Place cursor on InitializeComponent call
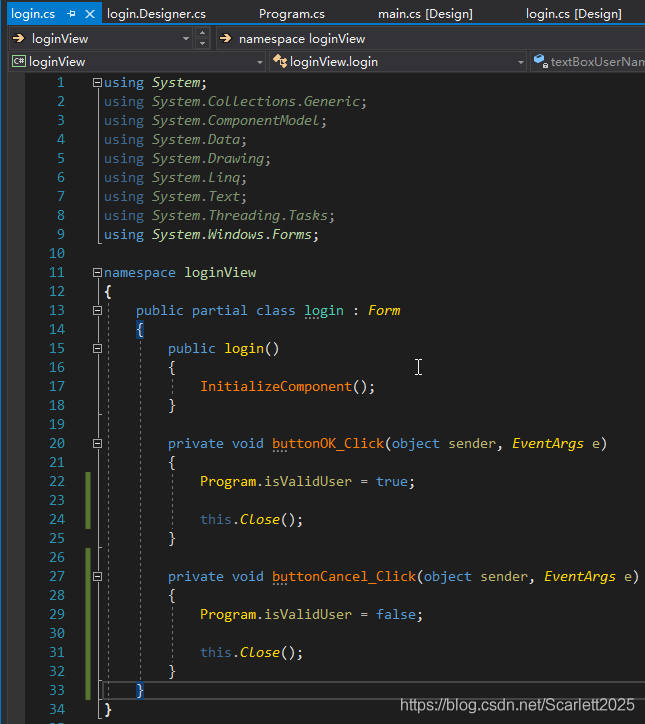Image resolution: width=645 pixels, height=724 pixels. point(275,387)
